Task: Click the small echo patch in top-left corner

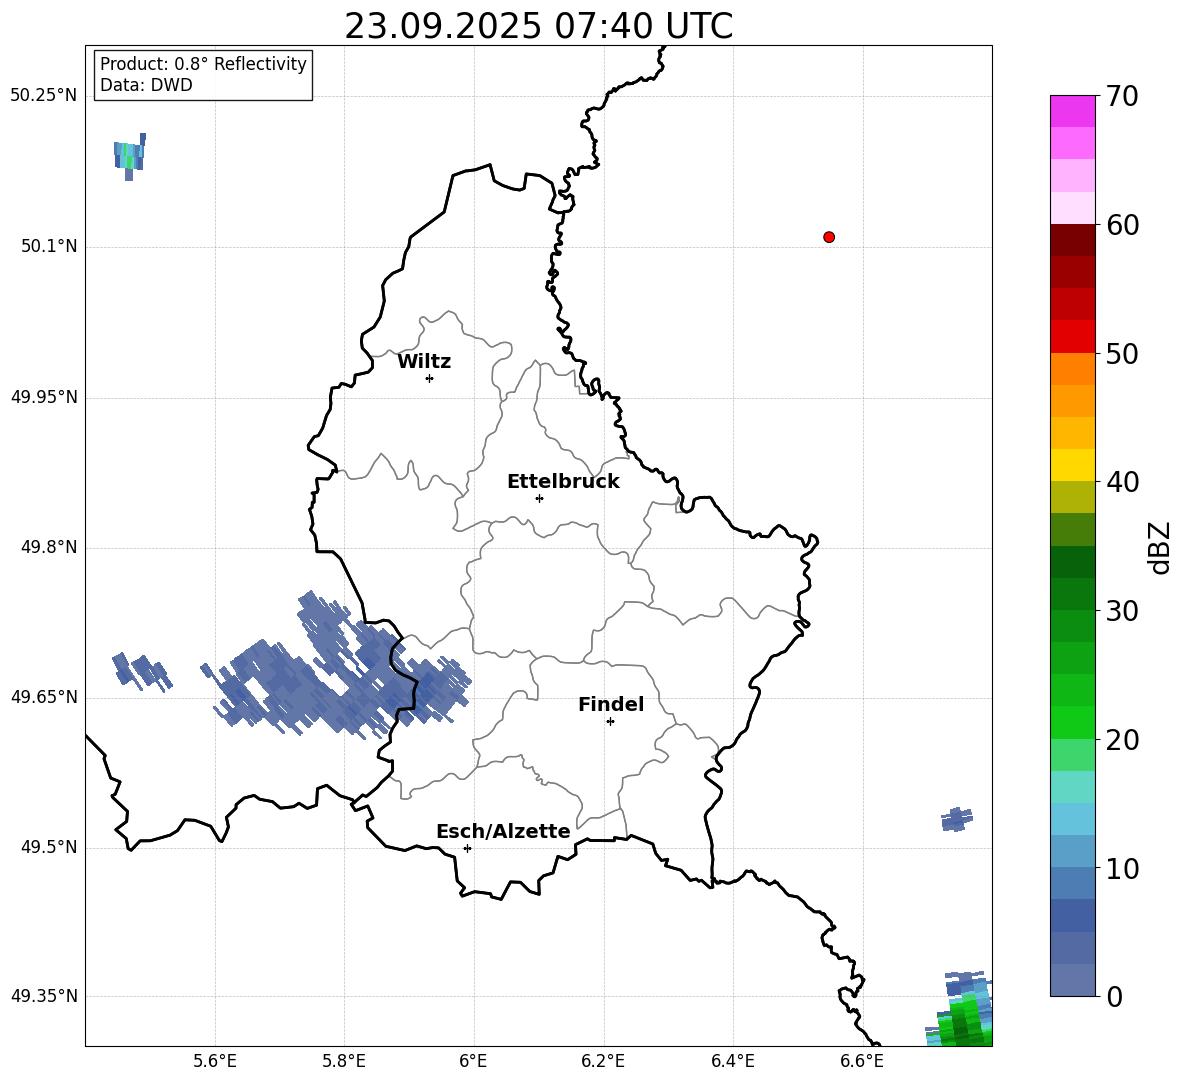Action: tap(130, 156)
